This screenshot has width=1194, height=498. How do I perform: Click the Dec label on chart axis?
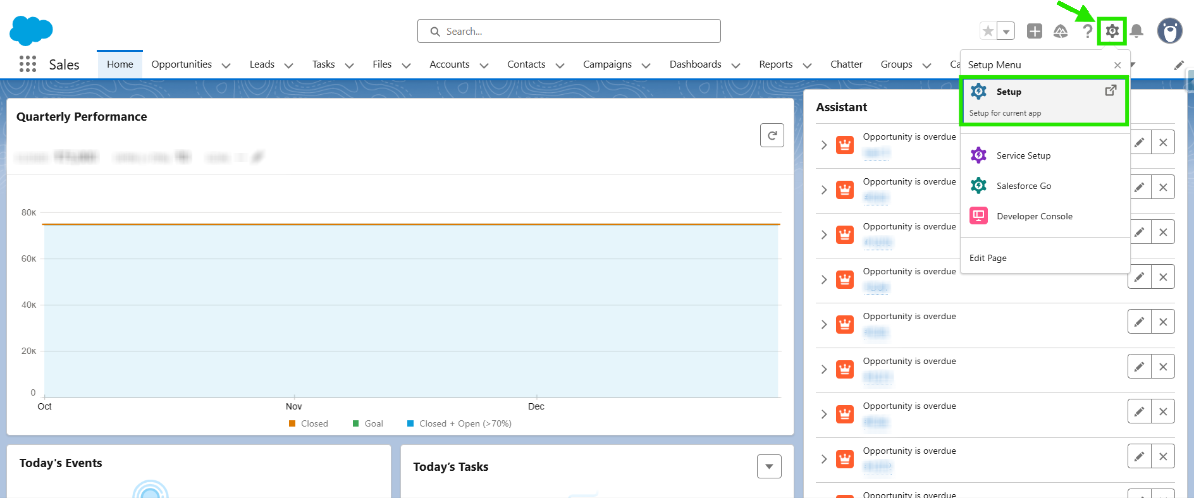click(537, 405)
